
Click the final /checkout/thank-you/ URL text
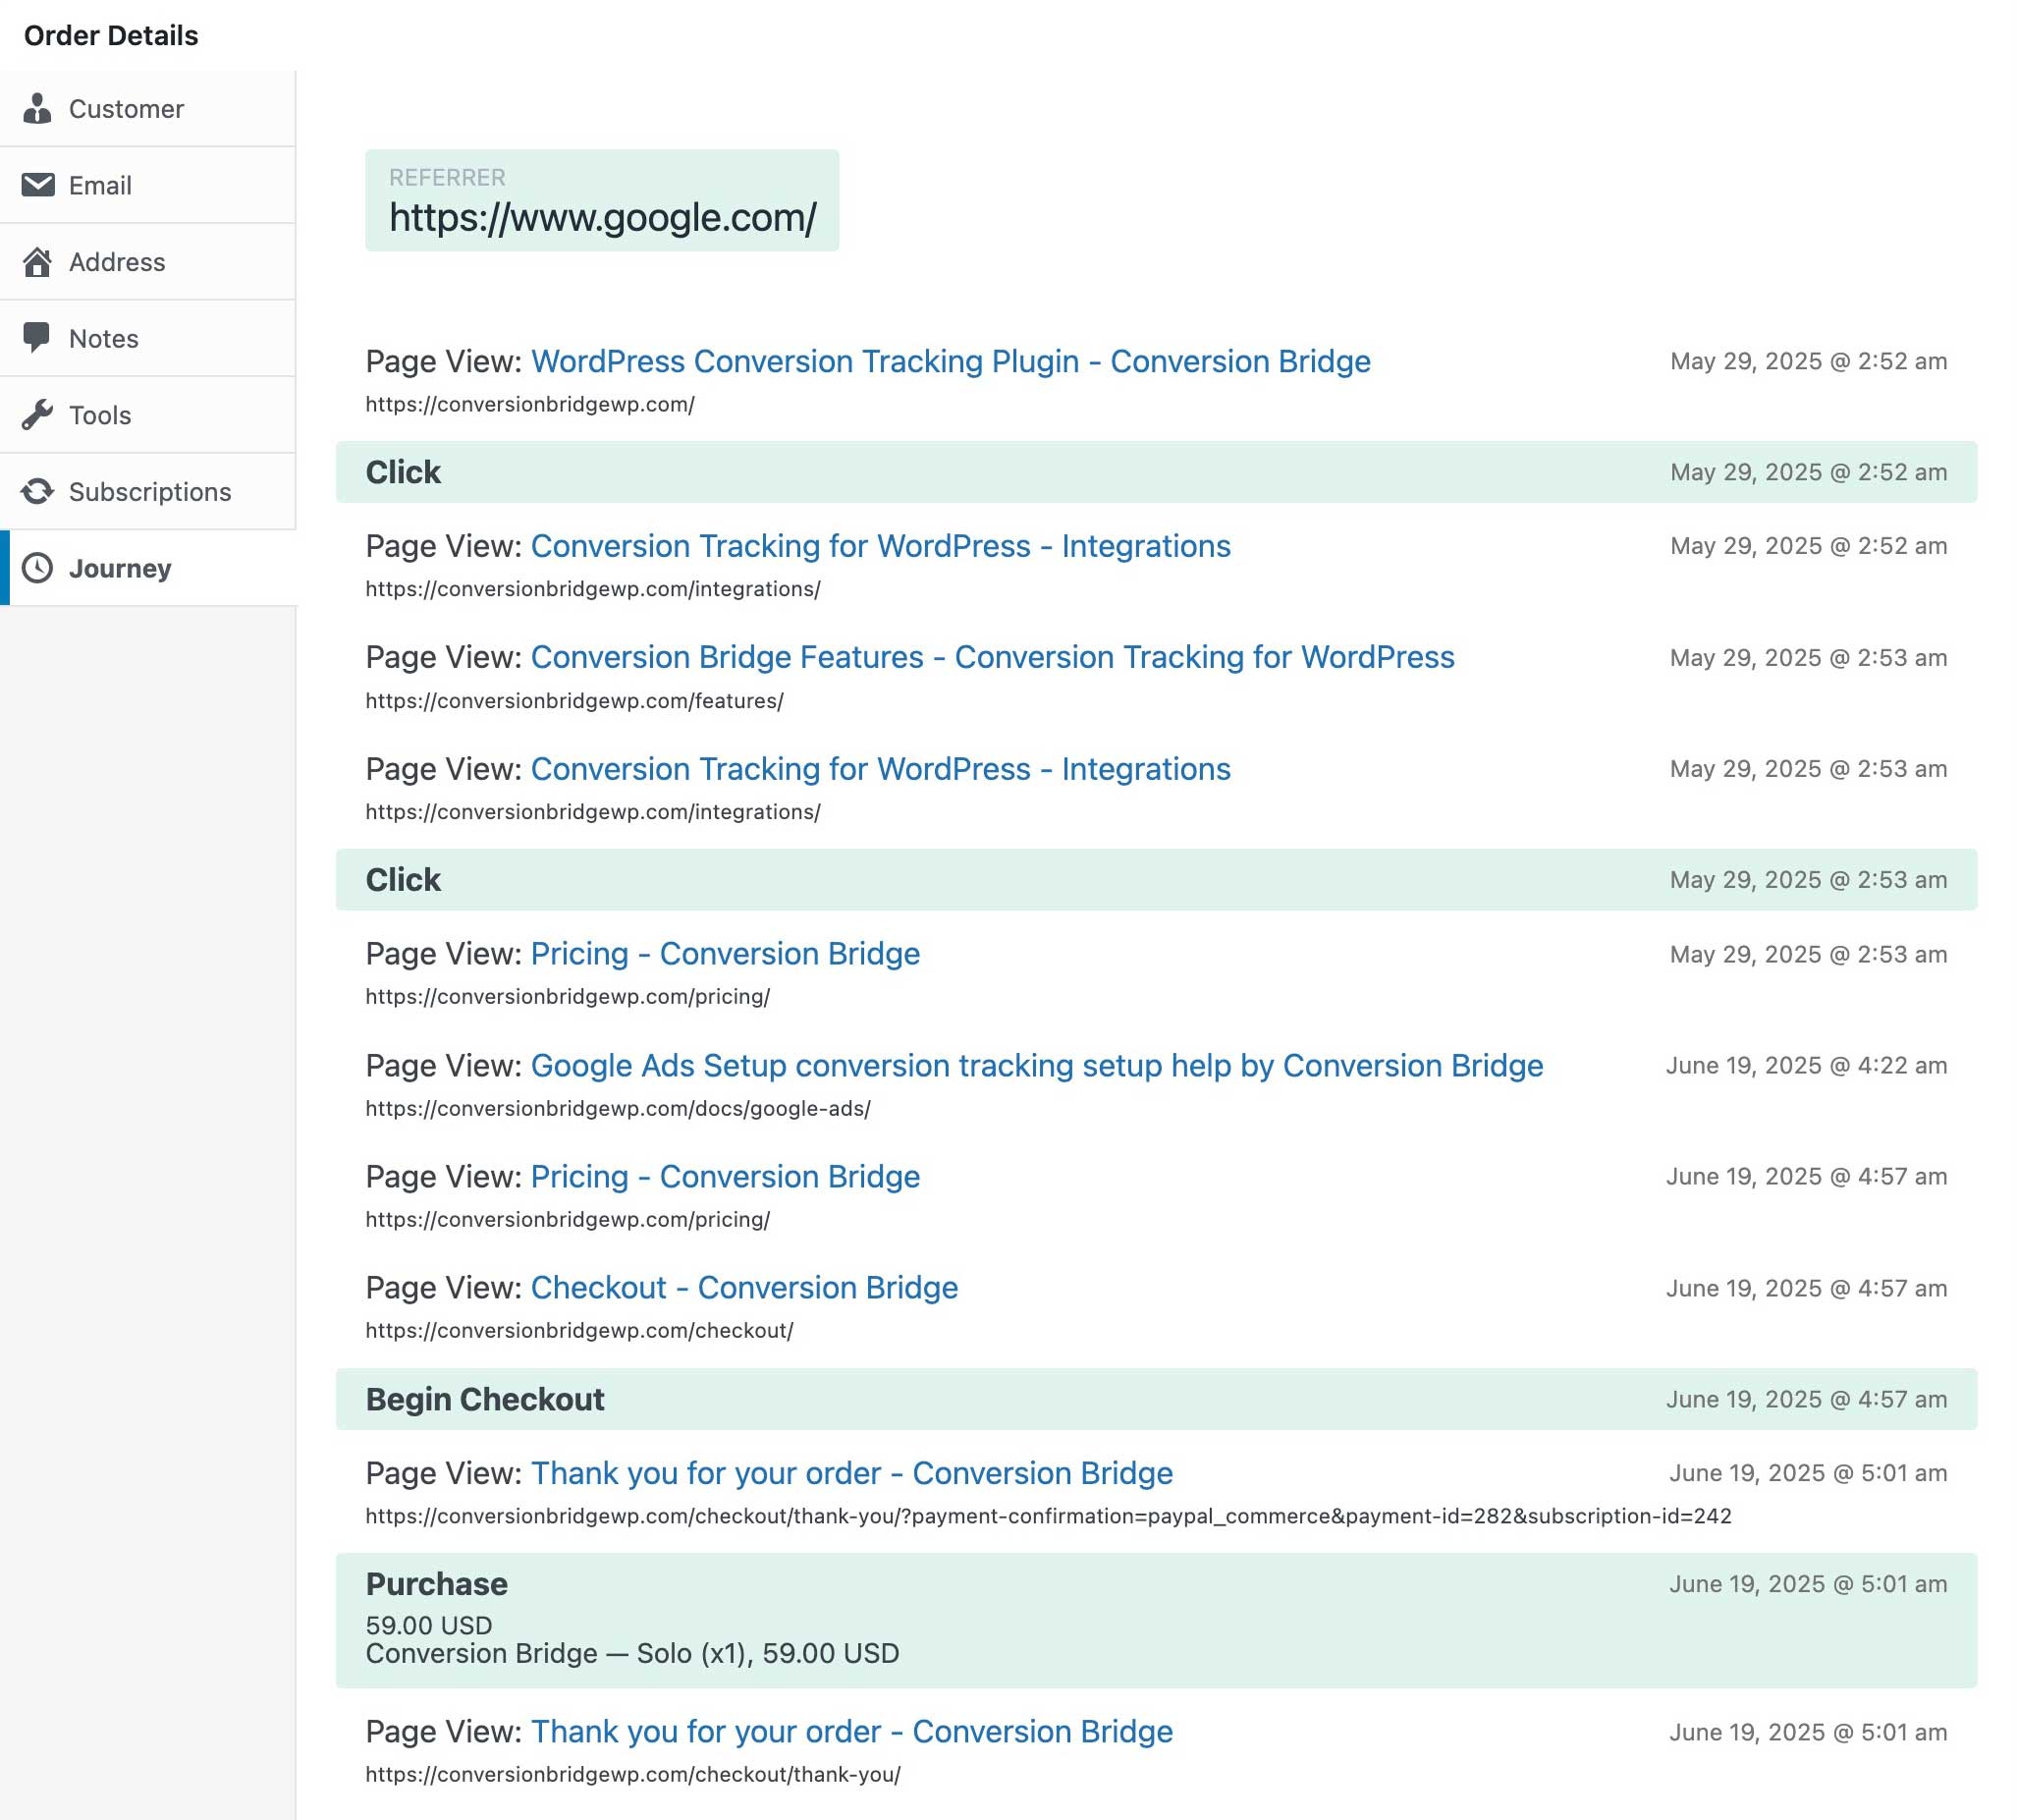[x=633, y=1774]
